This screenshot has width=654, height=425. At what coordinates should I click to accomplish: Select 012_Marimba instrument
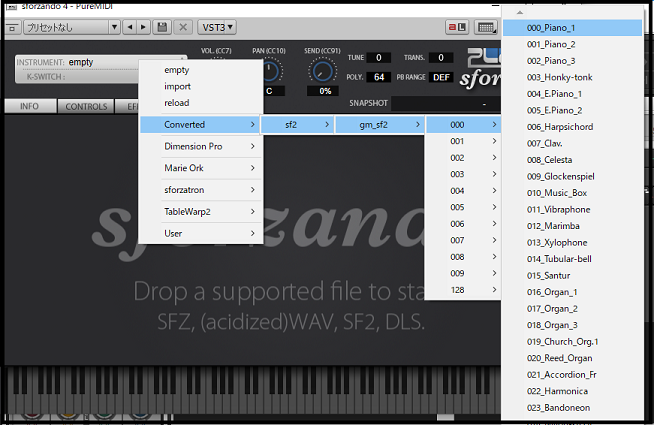coord(572,226)
